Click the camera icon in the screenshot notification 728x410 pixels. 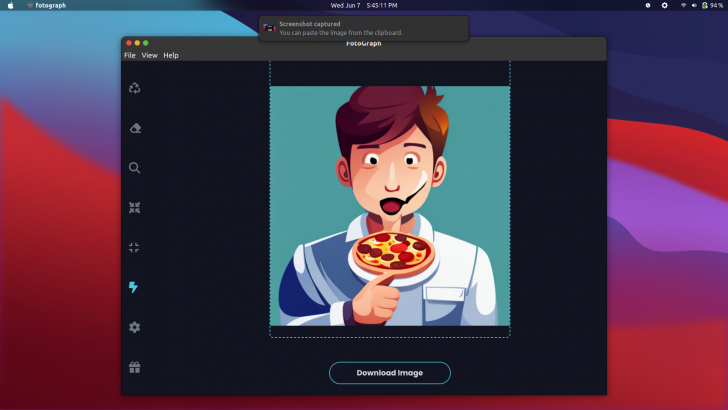269,28
